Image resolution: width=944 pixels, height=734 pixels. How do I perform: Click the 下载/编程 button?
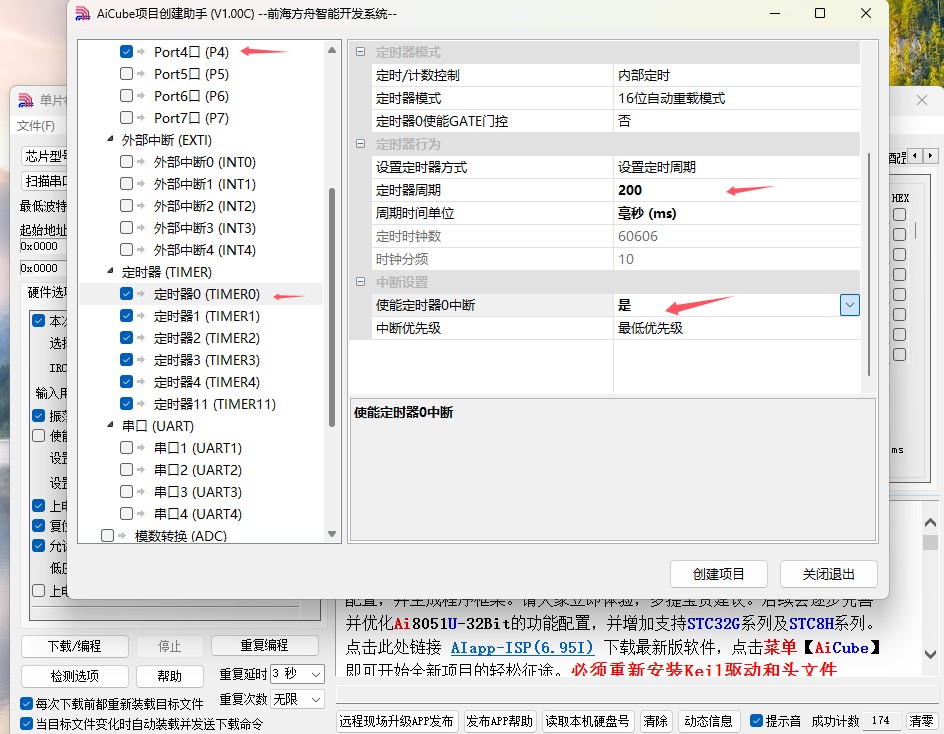click(x=75, y=646)
